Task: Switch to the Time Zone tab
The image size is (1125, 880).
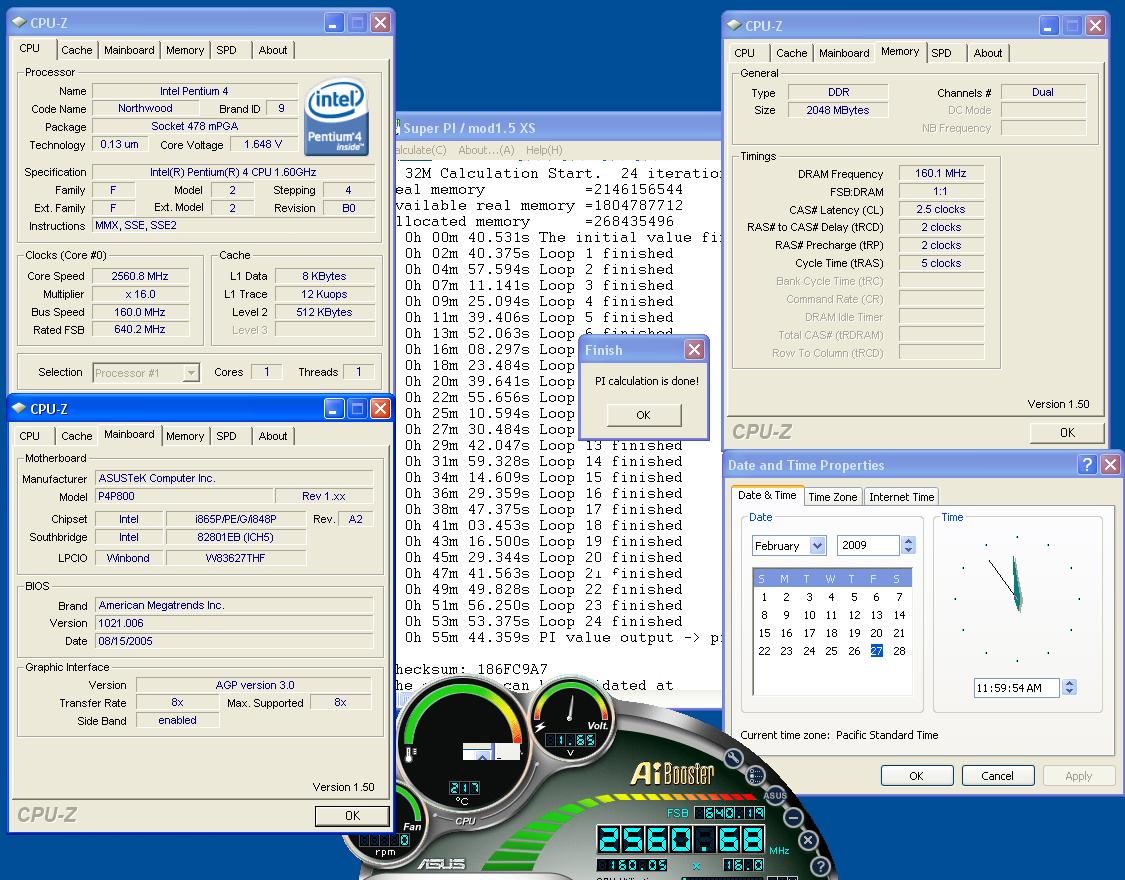Action: (832, 497)
